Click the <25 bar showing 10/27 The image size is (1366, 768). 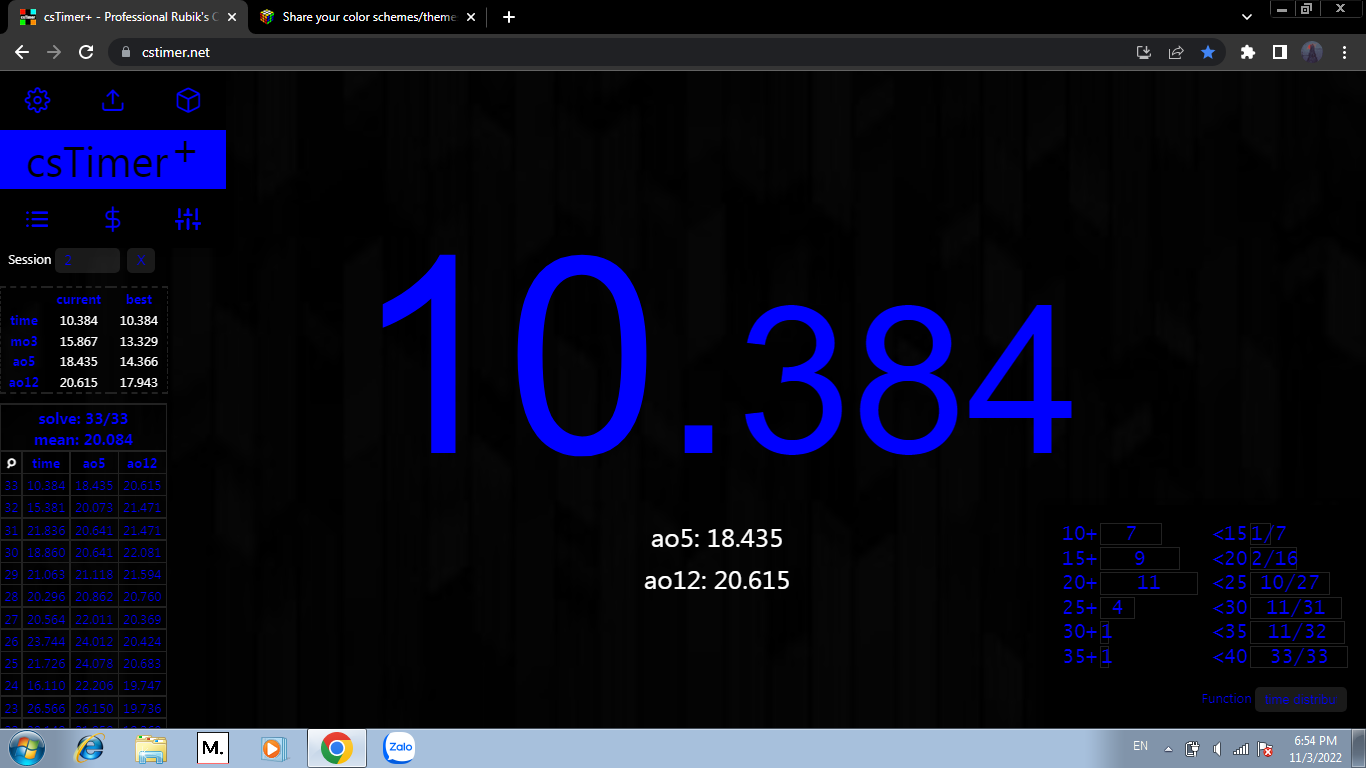[x=1290, y=583]
